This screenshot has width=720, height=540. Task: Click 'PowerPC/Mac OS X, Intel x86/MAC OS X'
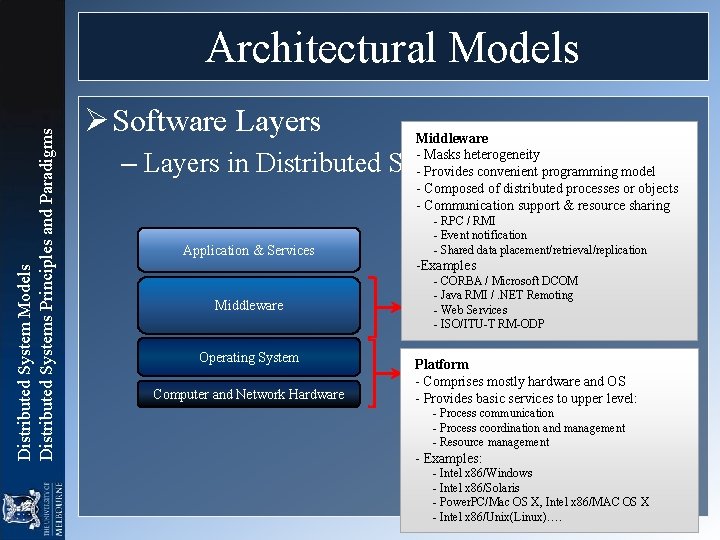click(540, 502)
